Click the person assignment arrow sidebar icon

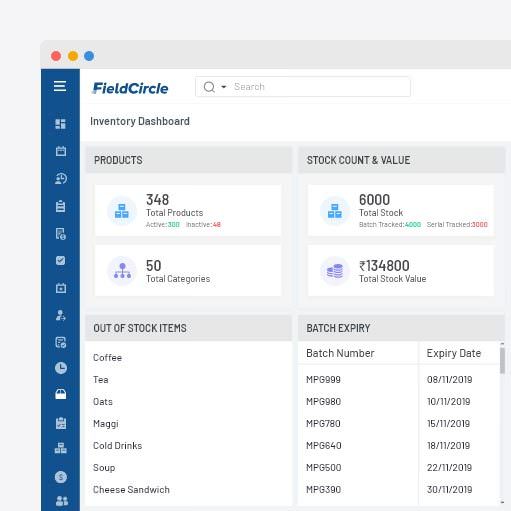click(x=61, y=315)
